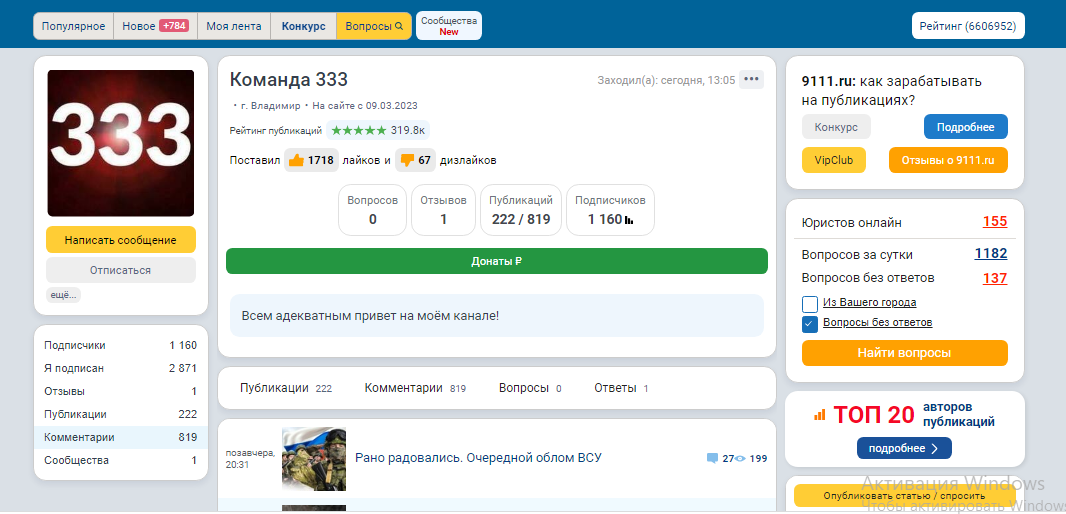Open the Новое +784 tab
The width and height of the screenshot is (1066, 514).
pyautogui.click(x=156, y=27)
